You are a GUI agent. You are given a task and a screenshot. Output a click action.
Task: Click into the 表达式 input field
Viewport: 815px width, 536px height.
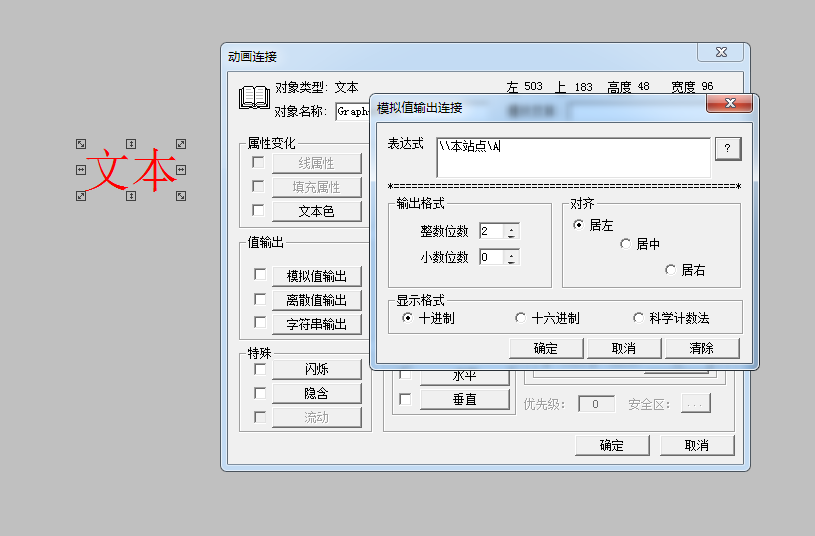click(573, 157)
